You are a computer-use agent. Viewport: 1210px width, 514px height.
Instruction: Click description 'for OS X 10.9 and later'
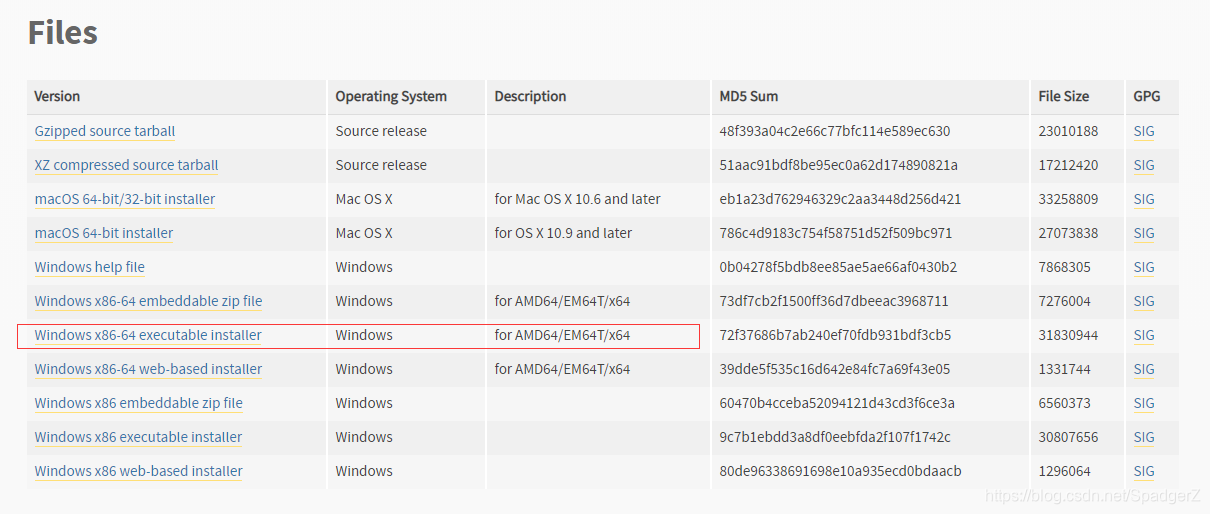click(563, 233)
